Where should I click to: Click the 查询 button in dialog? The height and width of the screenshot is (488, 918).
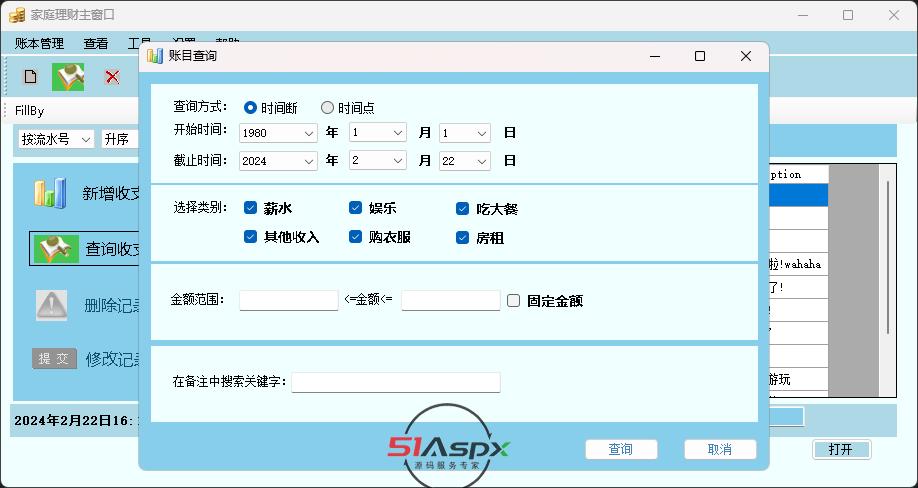coord(621,449)
